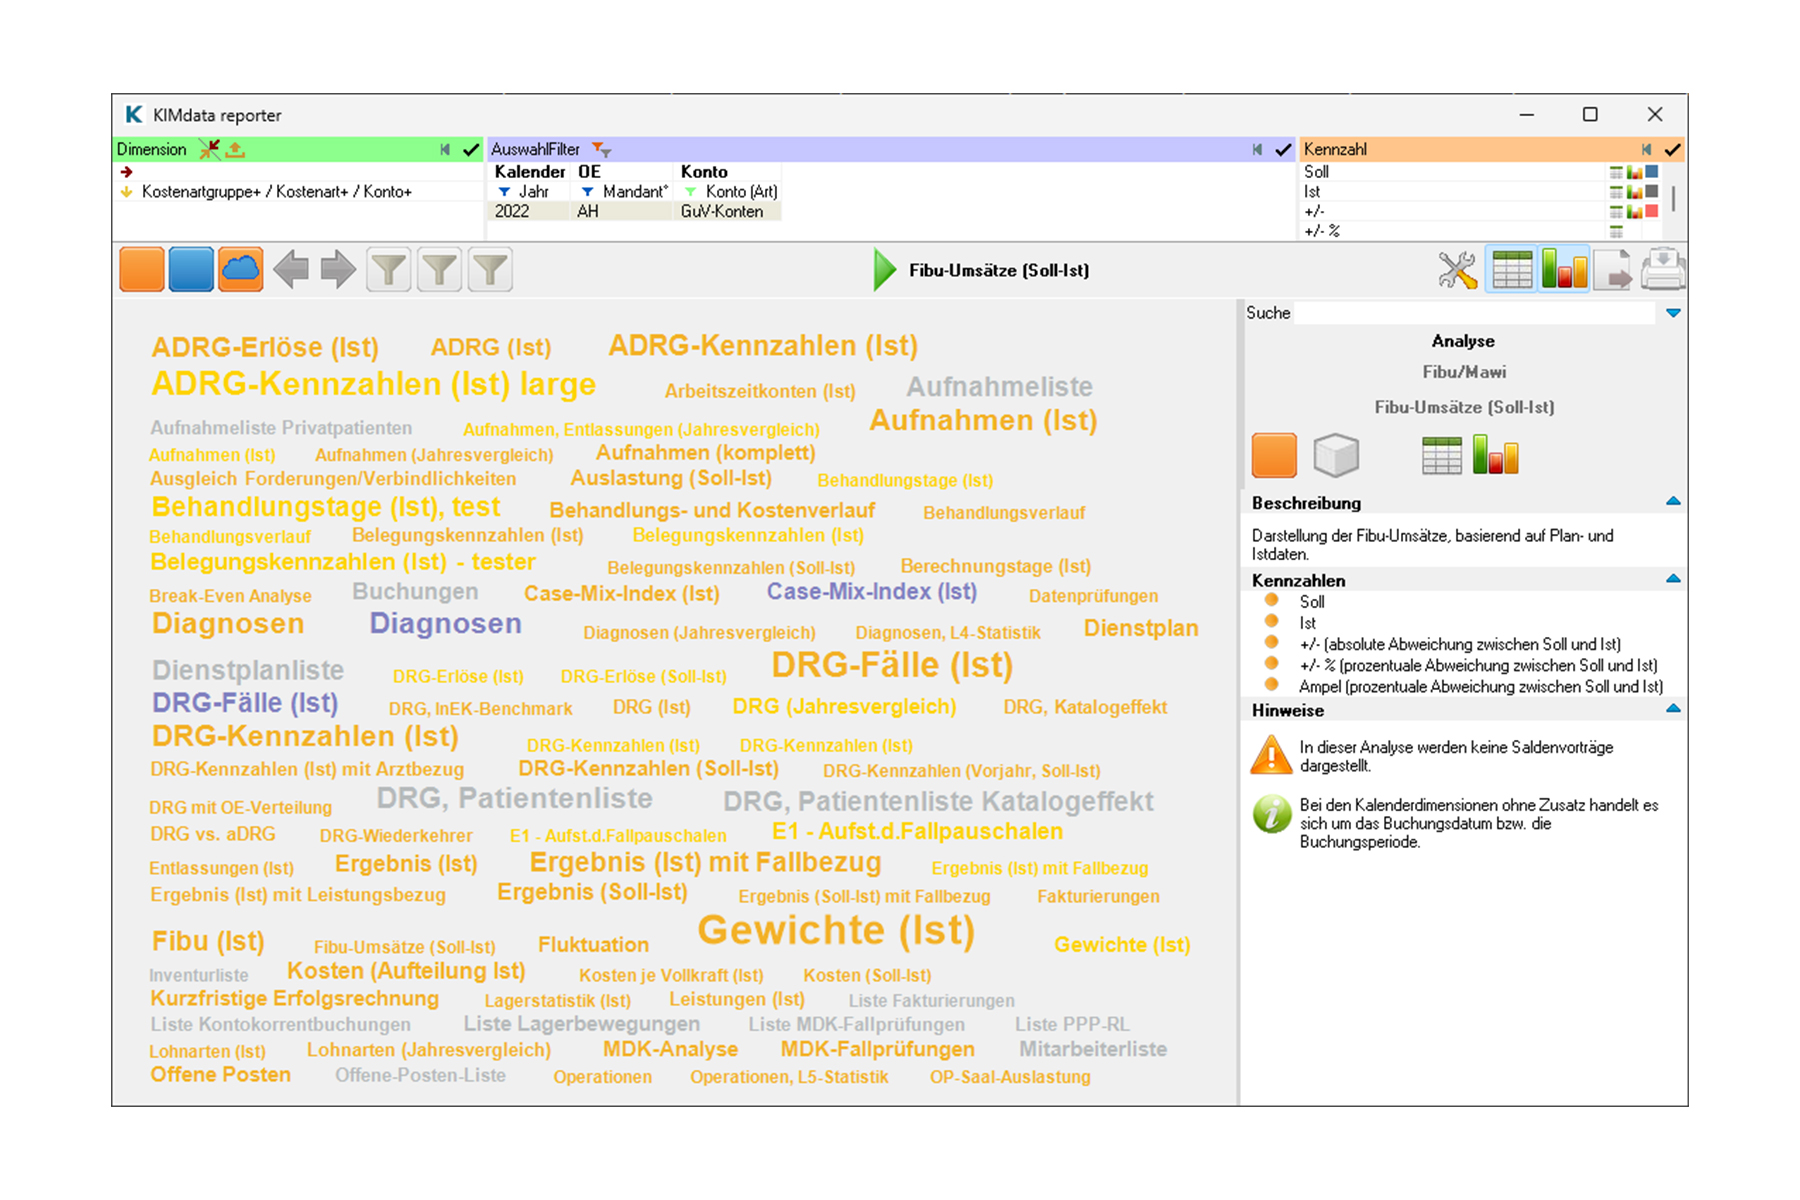This screenshot has width=1800, height=1200.
Task: Click the gray forward arrow in toolbar
Action: (338, 270)
